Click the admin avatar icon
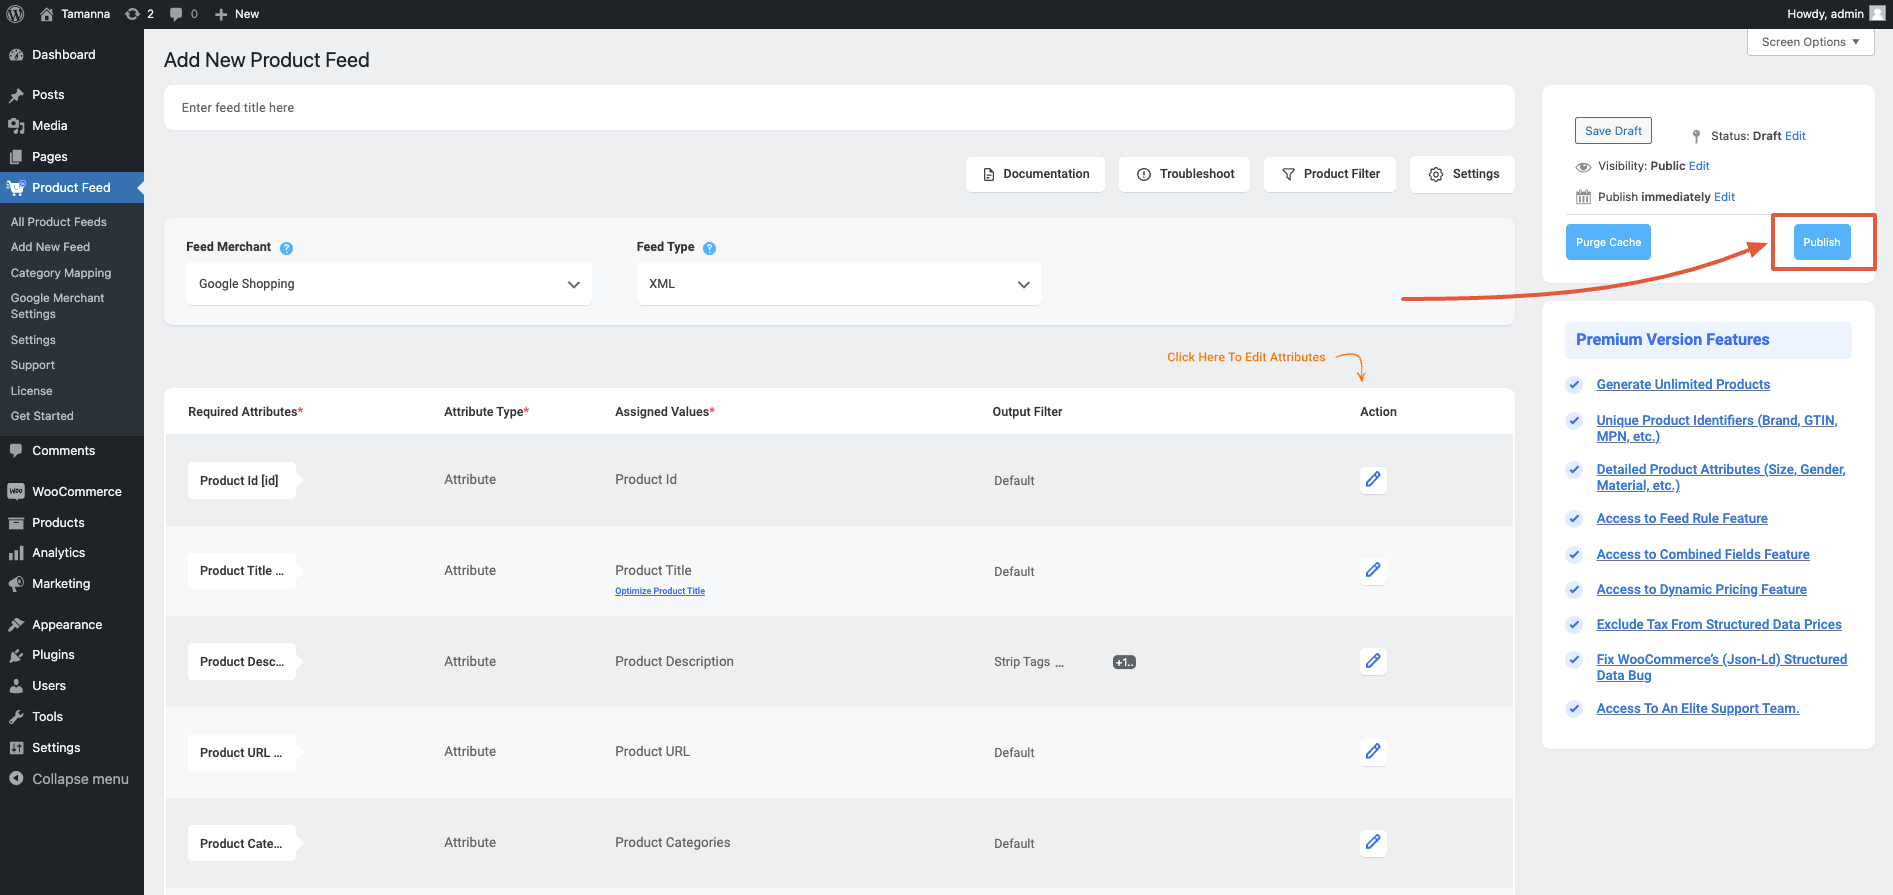1893x895 pixels. 1877,13
